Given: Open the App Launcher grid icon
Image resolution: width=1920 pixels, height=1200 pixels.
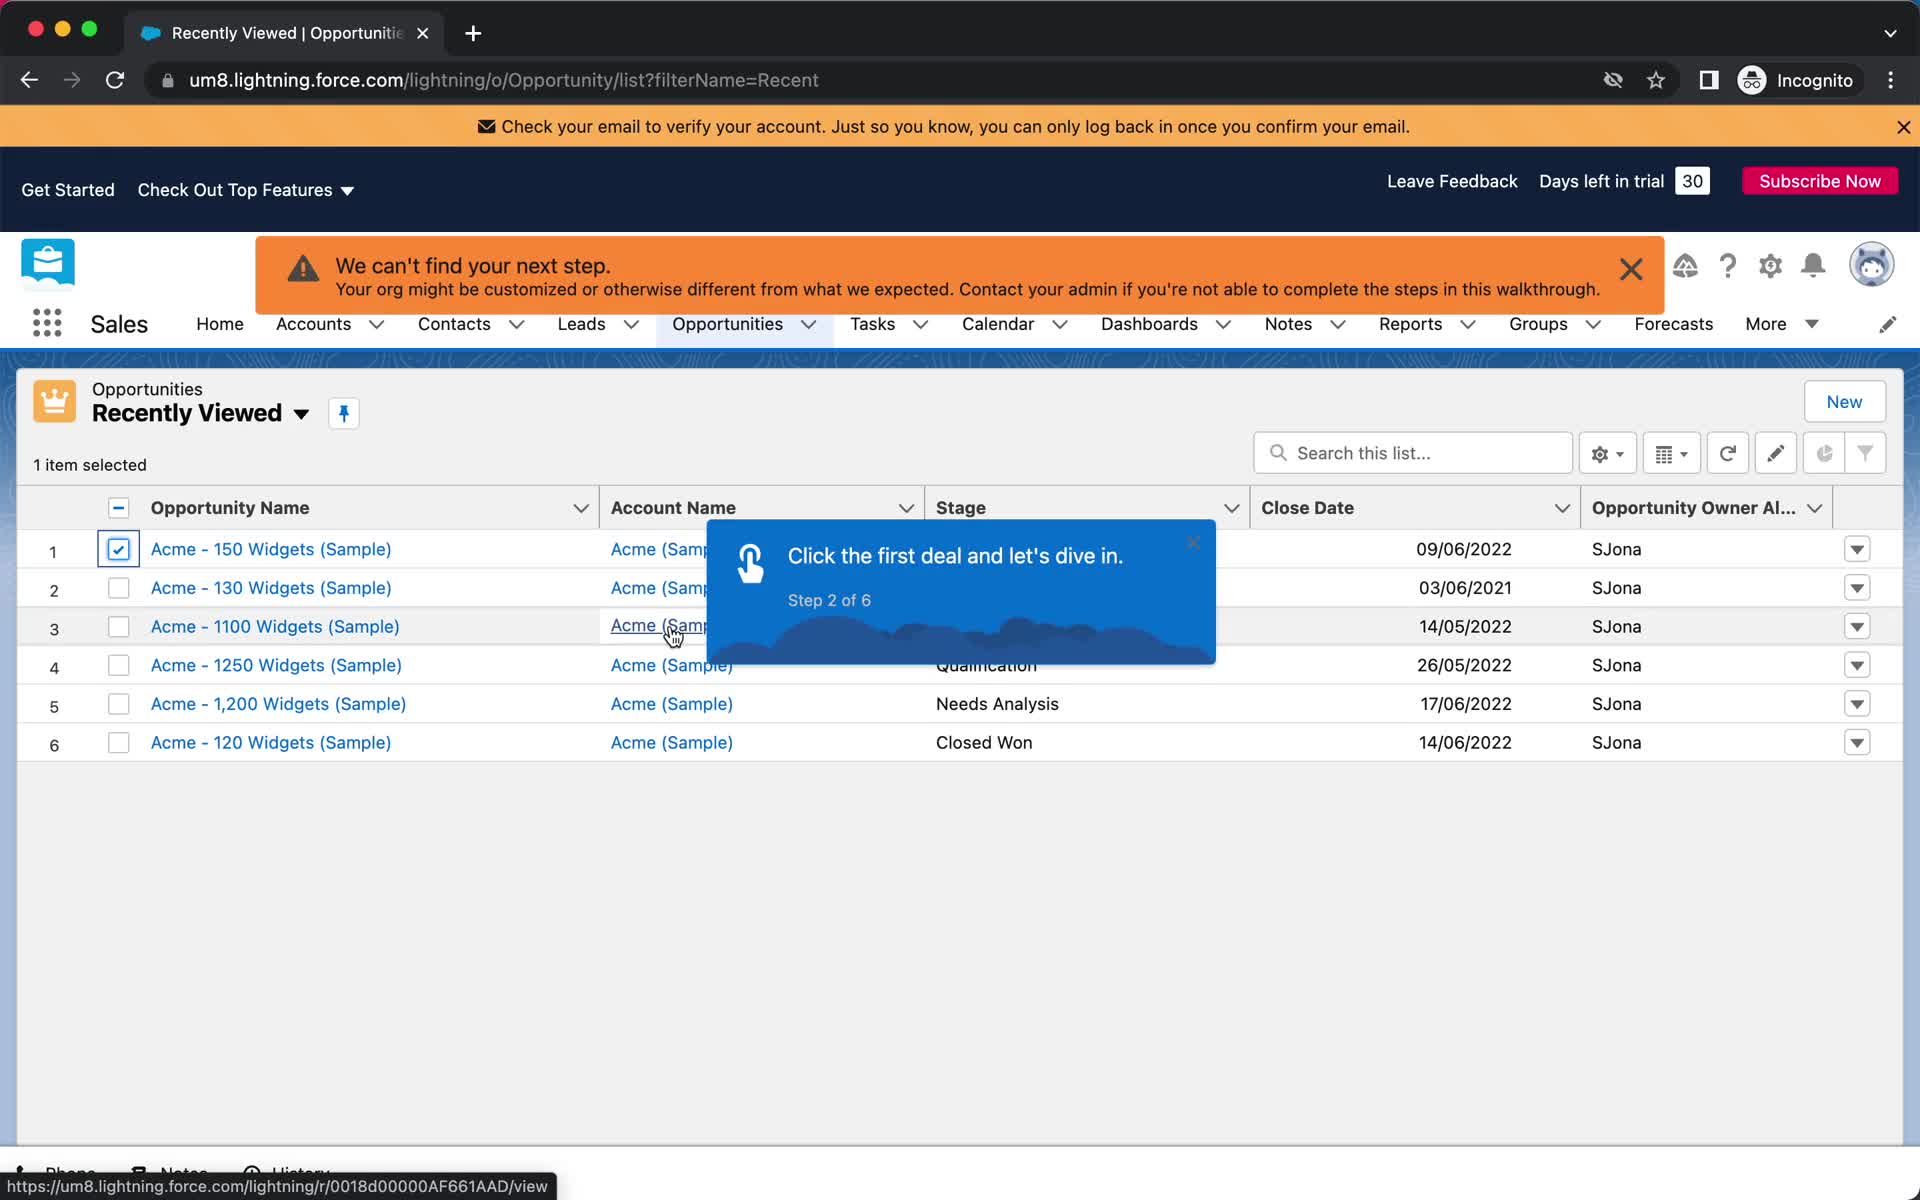Looking at the screenshot, I should point(47,323).
